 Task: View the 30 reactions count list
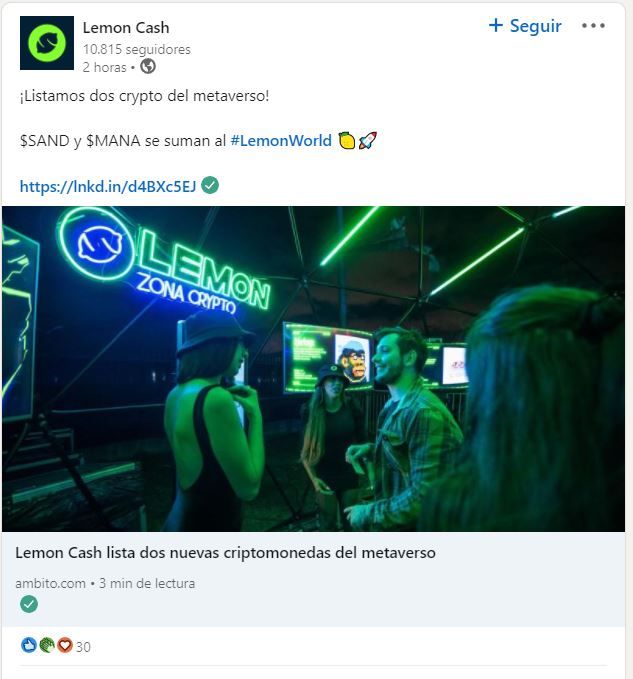point(83,647)
